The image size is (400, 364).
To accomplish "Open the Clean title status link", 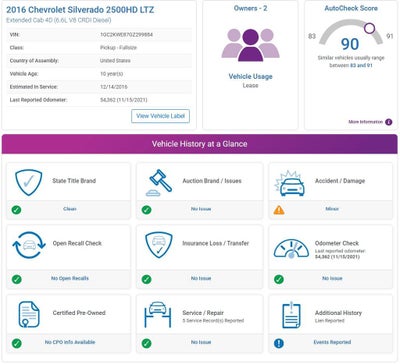I will coord(70,209).
